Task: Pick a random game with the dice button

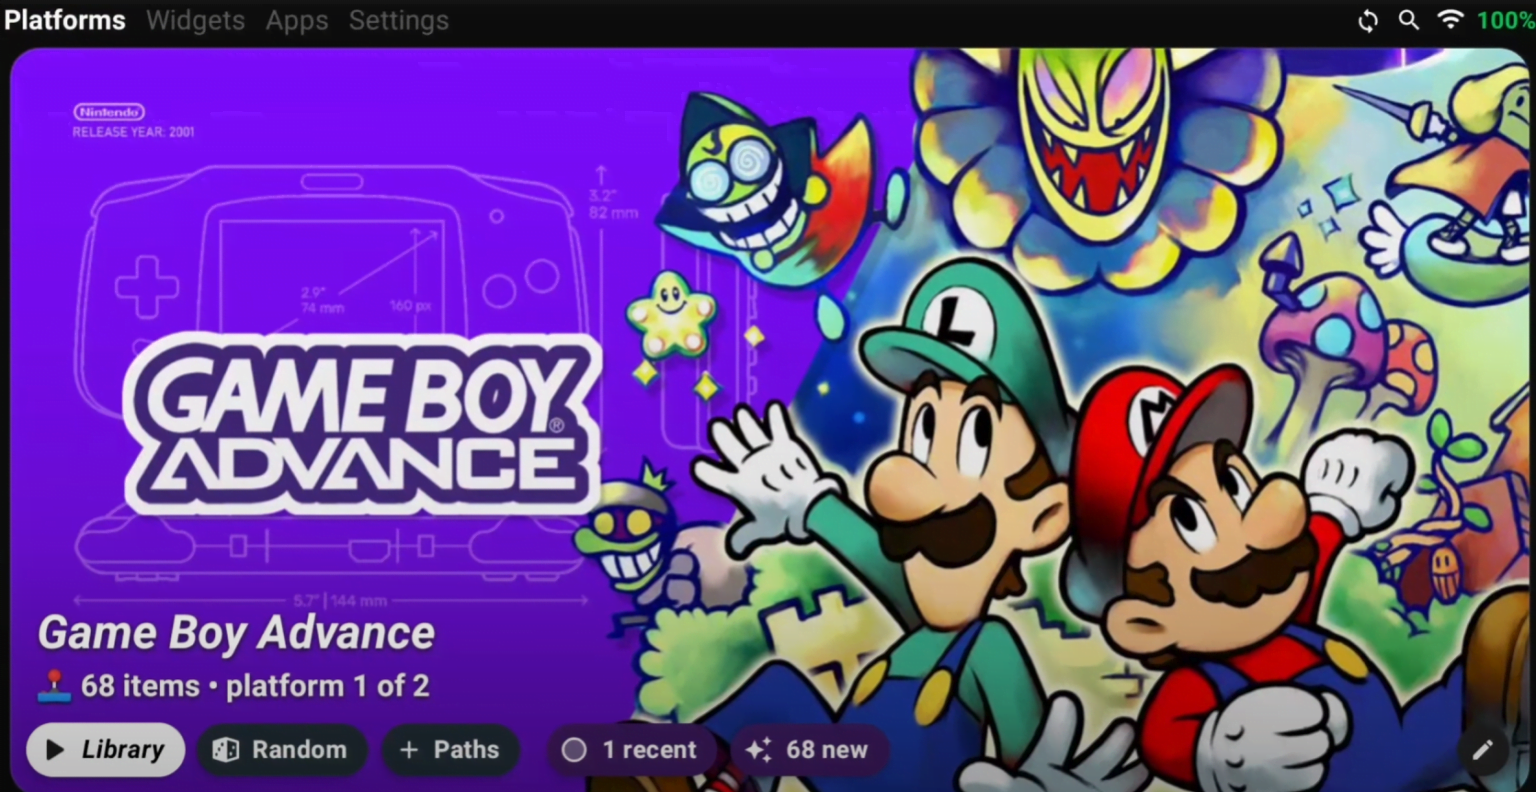Action: 281,750
